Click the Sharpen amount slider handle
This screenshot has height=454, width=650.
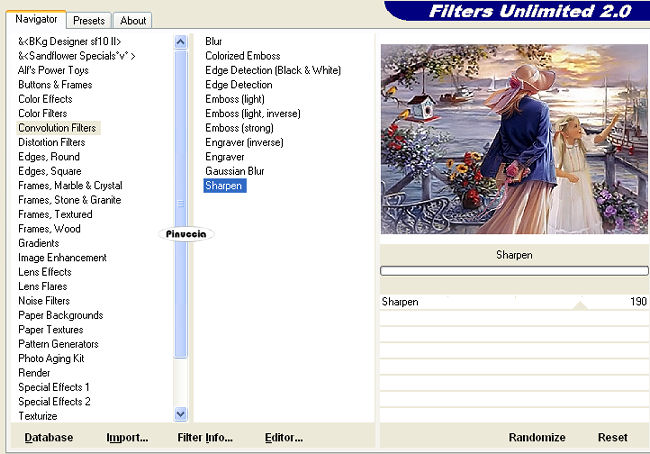580,306
